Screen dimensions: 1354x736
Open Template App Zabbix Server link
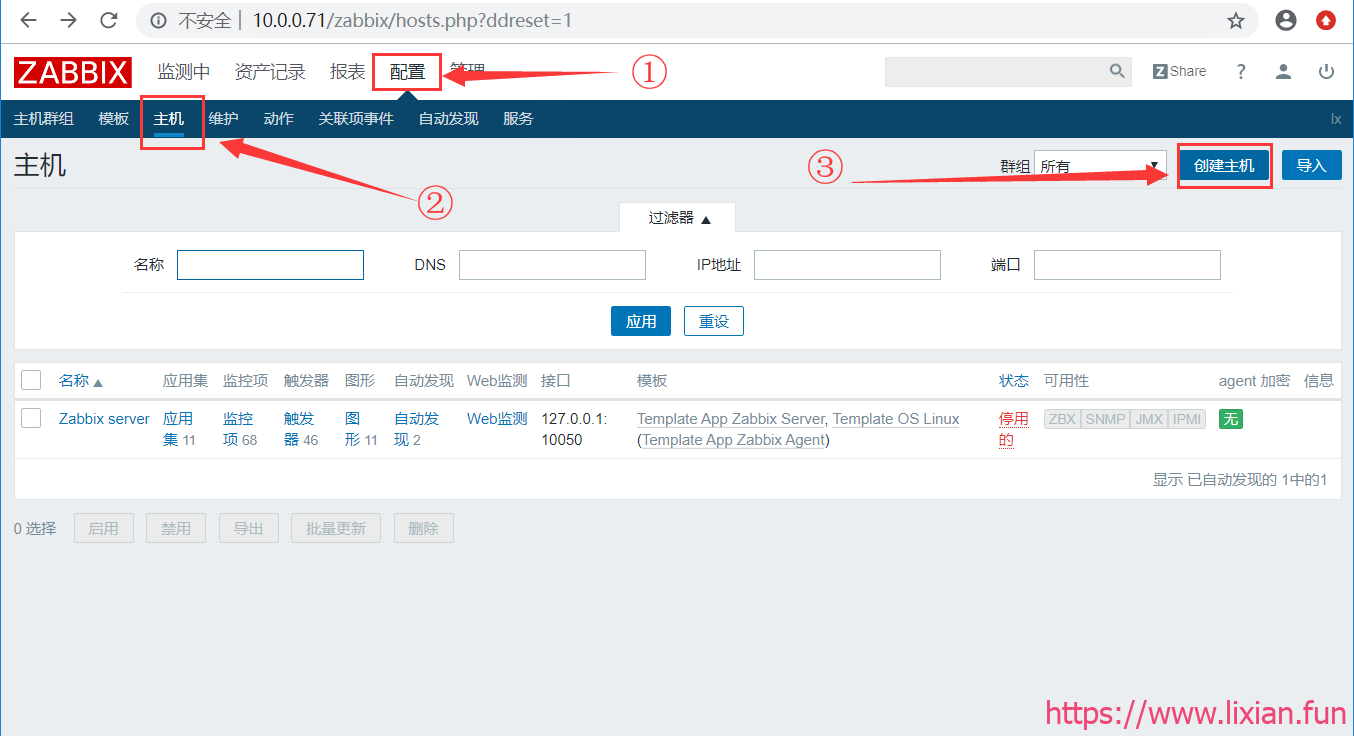pos(731,419)
